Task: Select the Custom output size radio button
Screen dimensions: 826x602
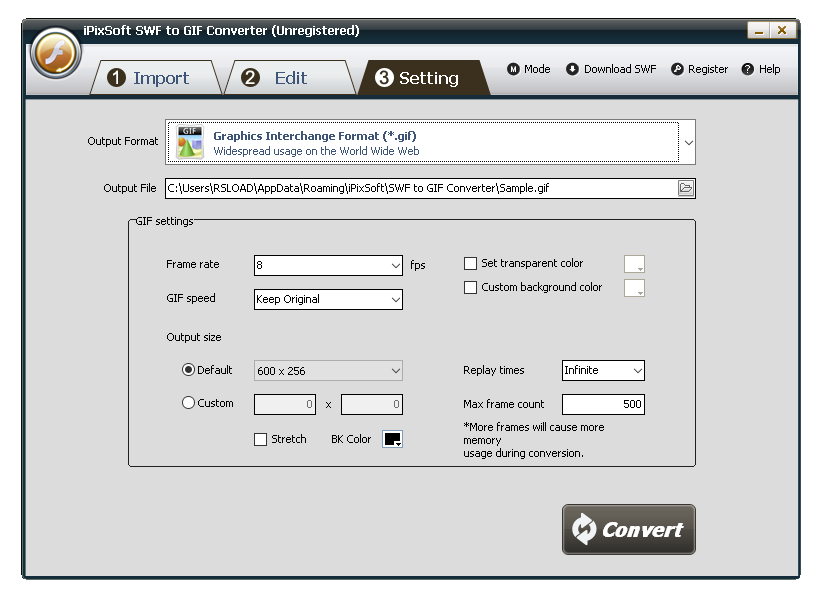Action: coord(187,403)
